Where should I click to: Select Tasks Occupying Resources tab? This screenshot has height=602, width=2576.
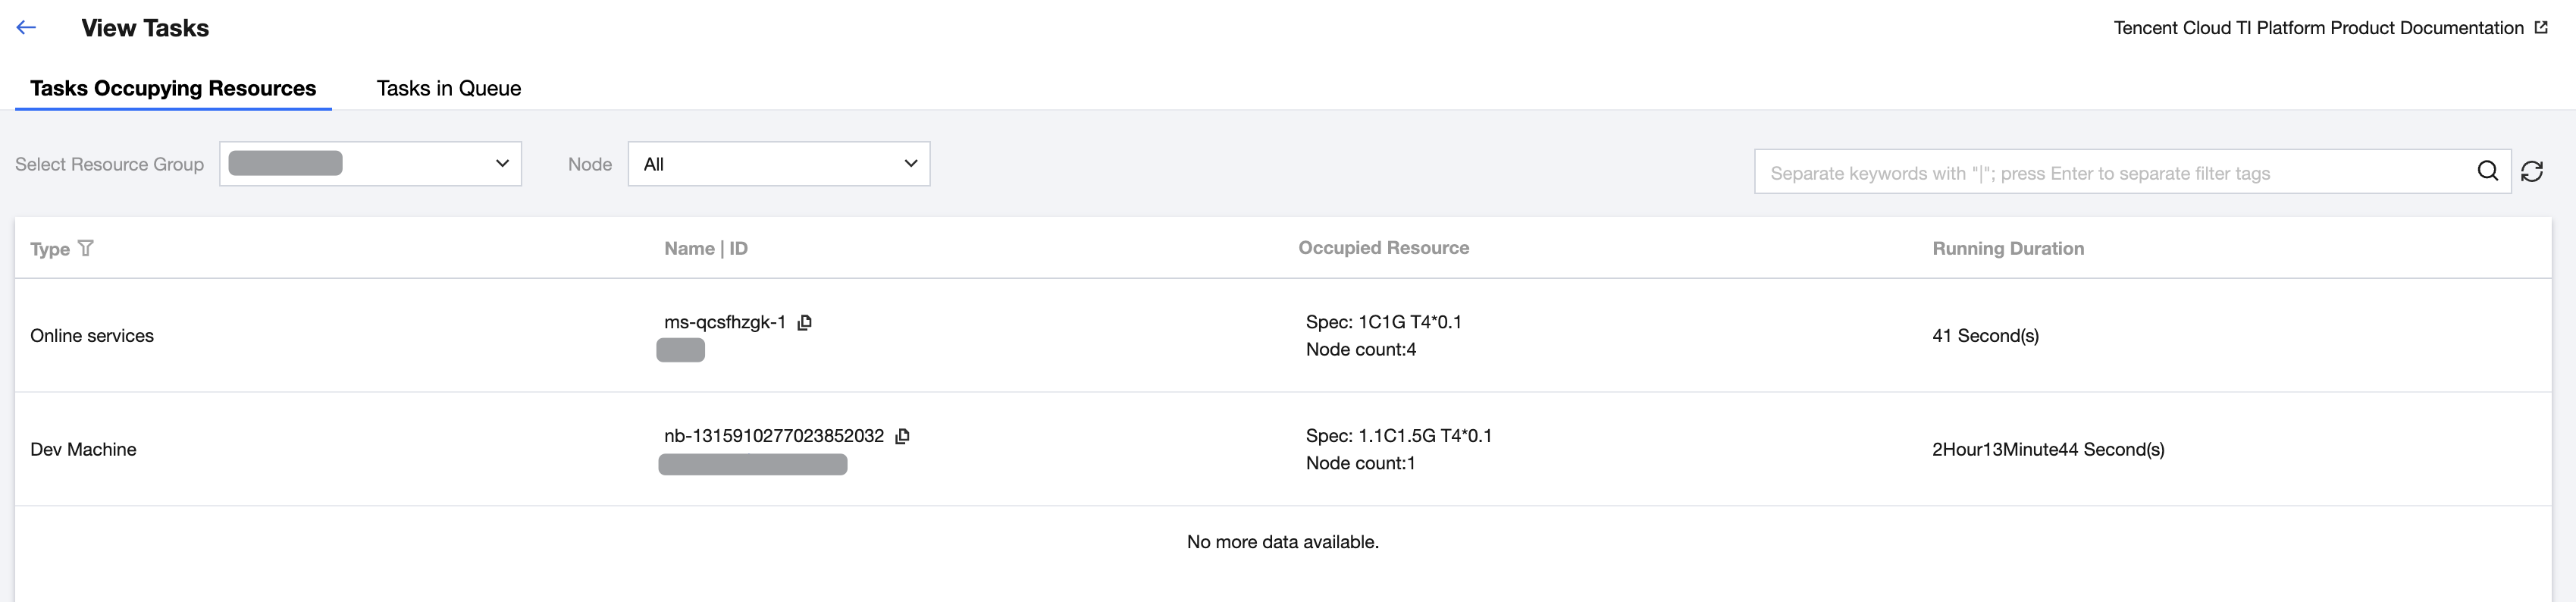tap(173, 88)
